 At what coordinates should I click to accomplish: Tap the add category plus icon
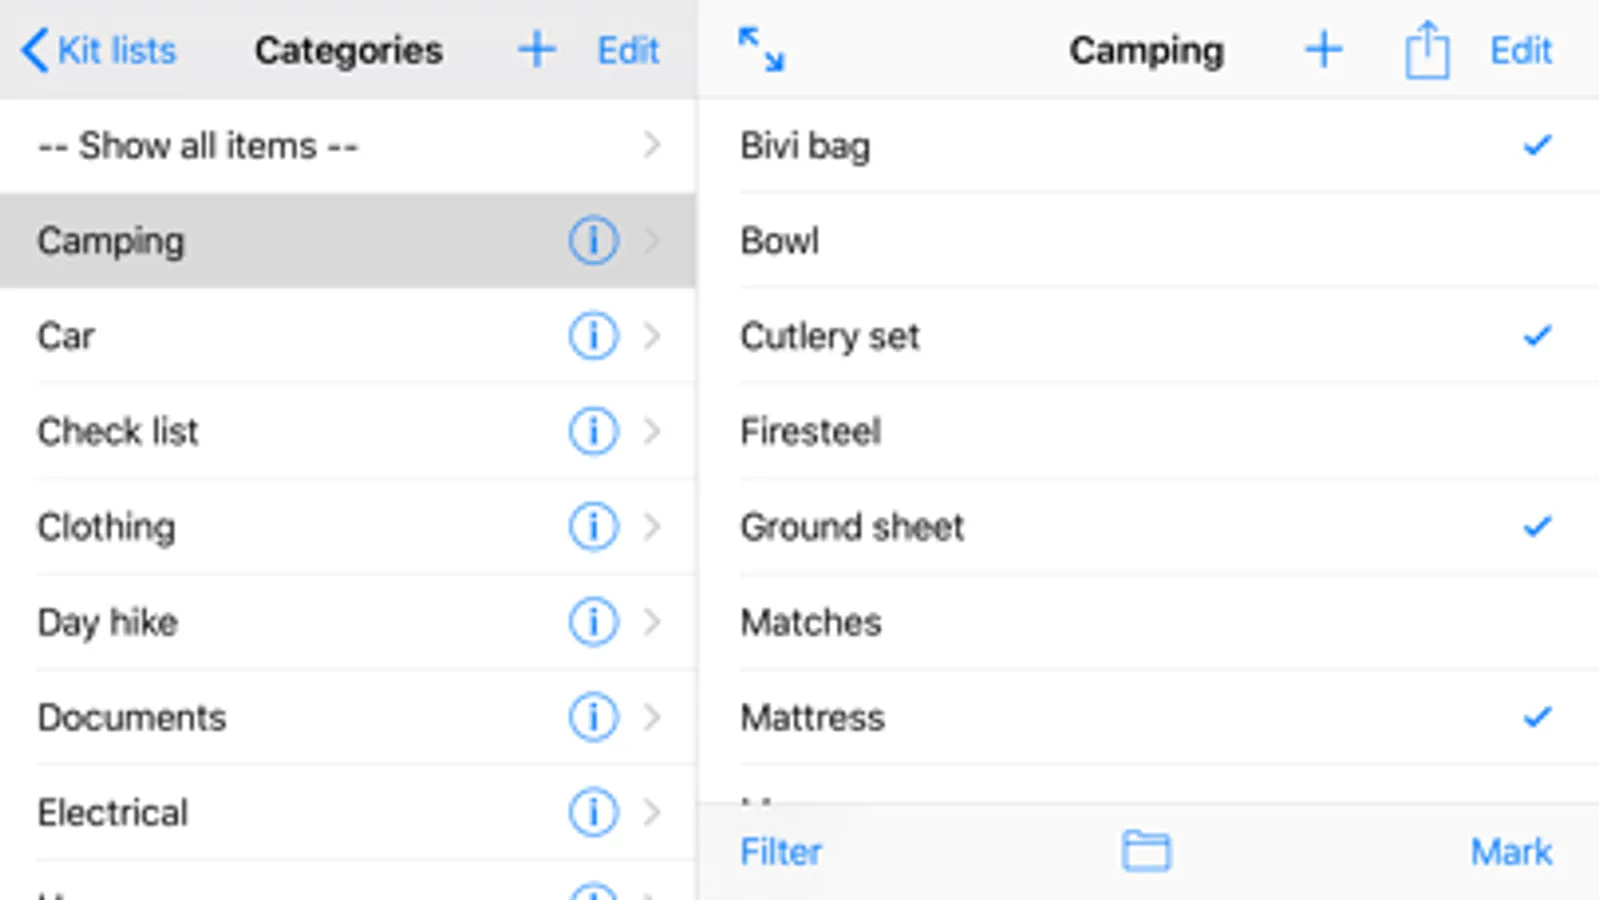pyautogui.click(x=537, y=50)
